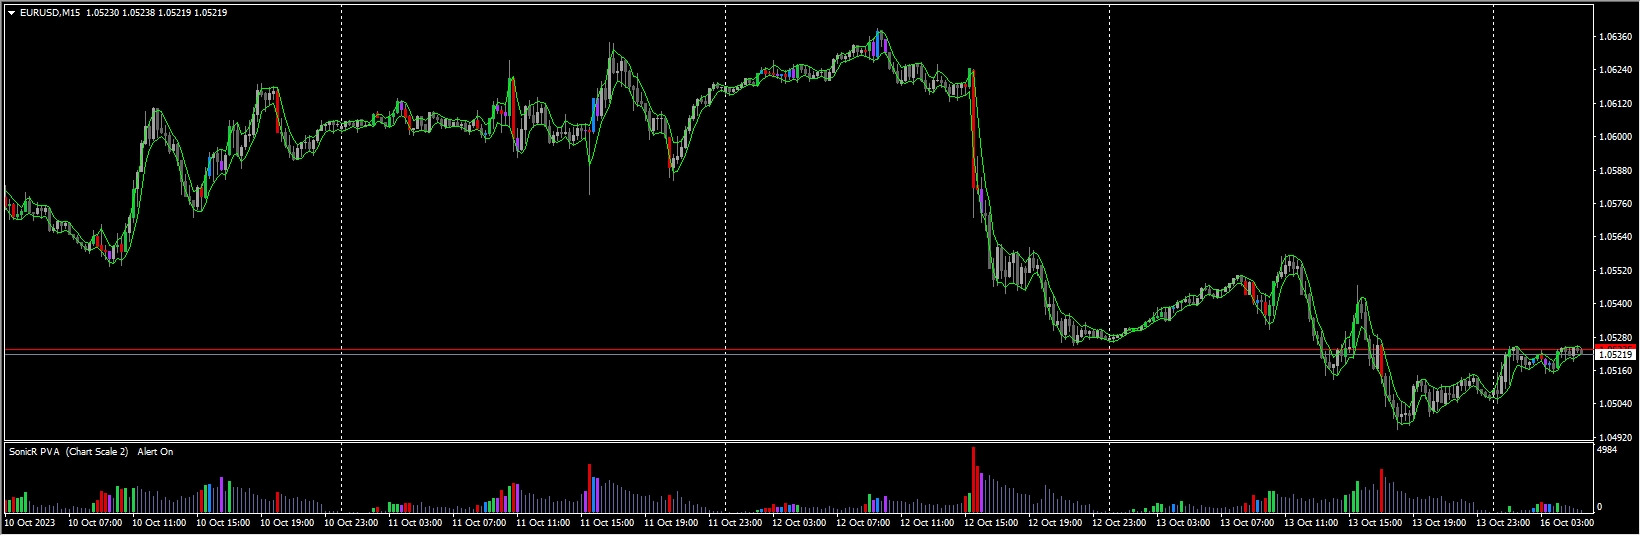Click the 4984 volume scale value
The image size is (1641, 536).
tap(1607, 451)
